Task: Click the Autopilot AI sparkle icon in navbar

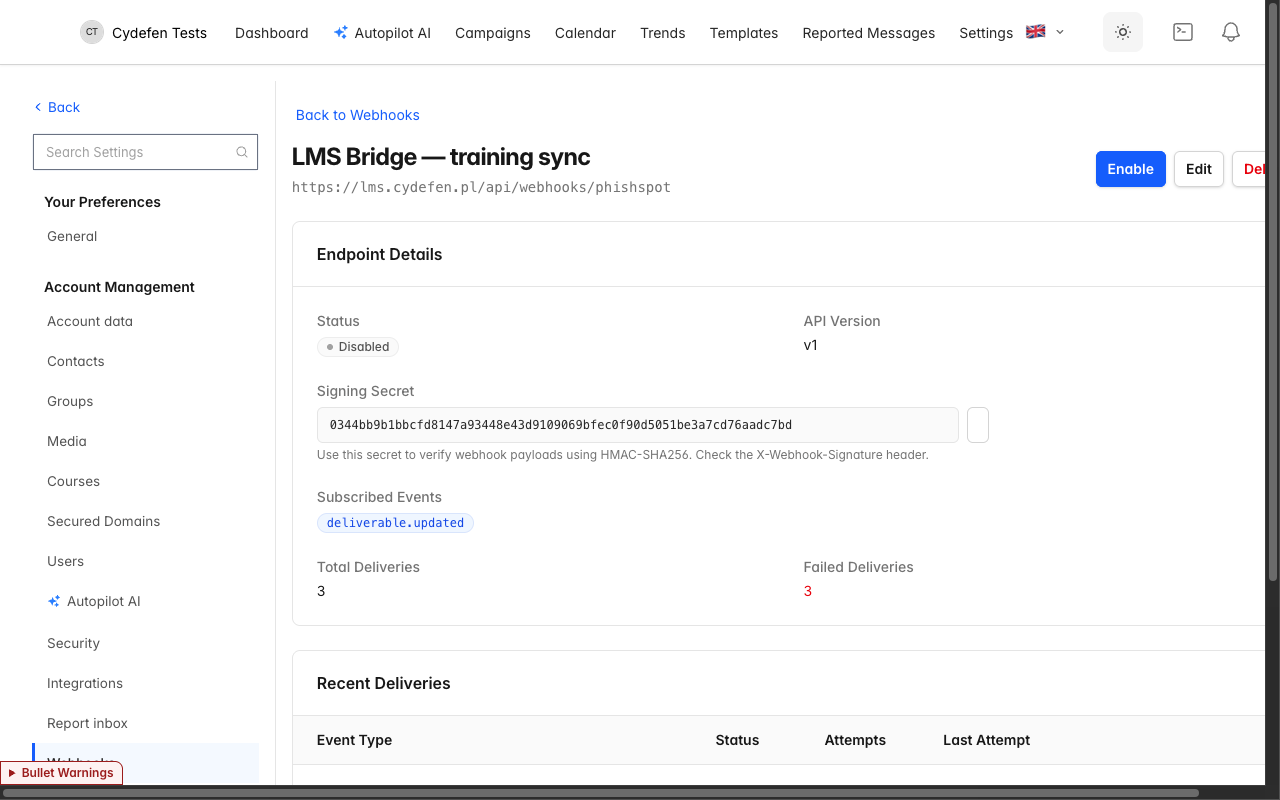Action: 341,33
